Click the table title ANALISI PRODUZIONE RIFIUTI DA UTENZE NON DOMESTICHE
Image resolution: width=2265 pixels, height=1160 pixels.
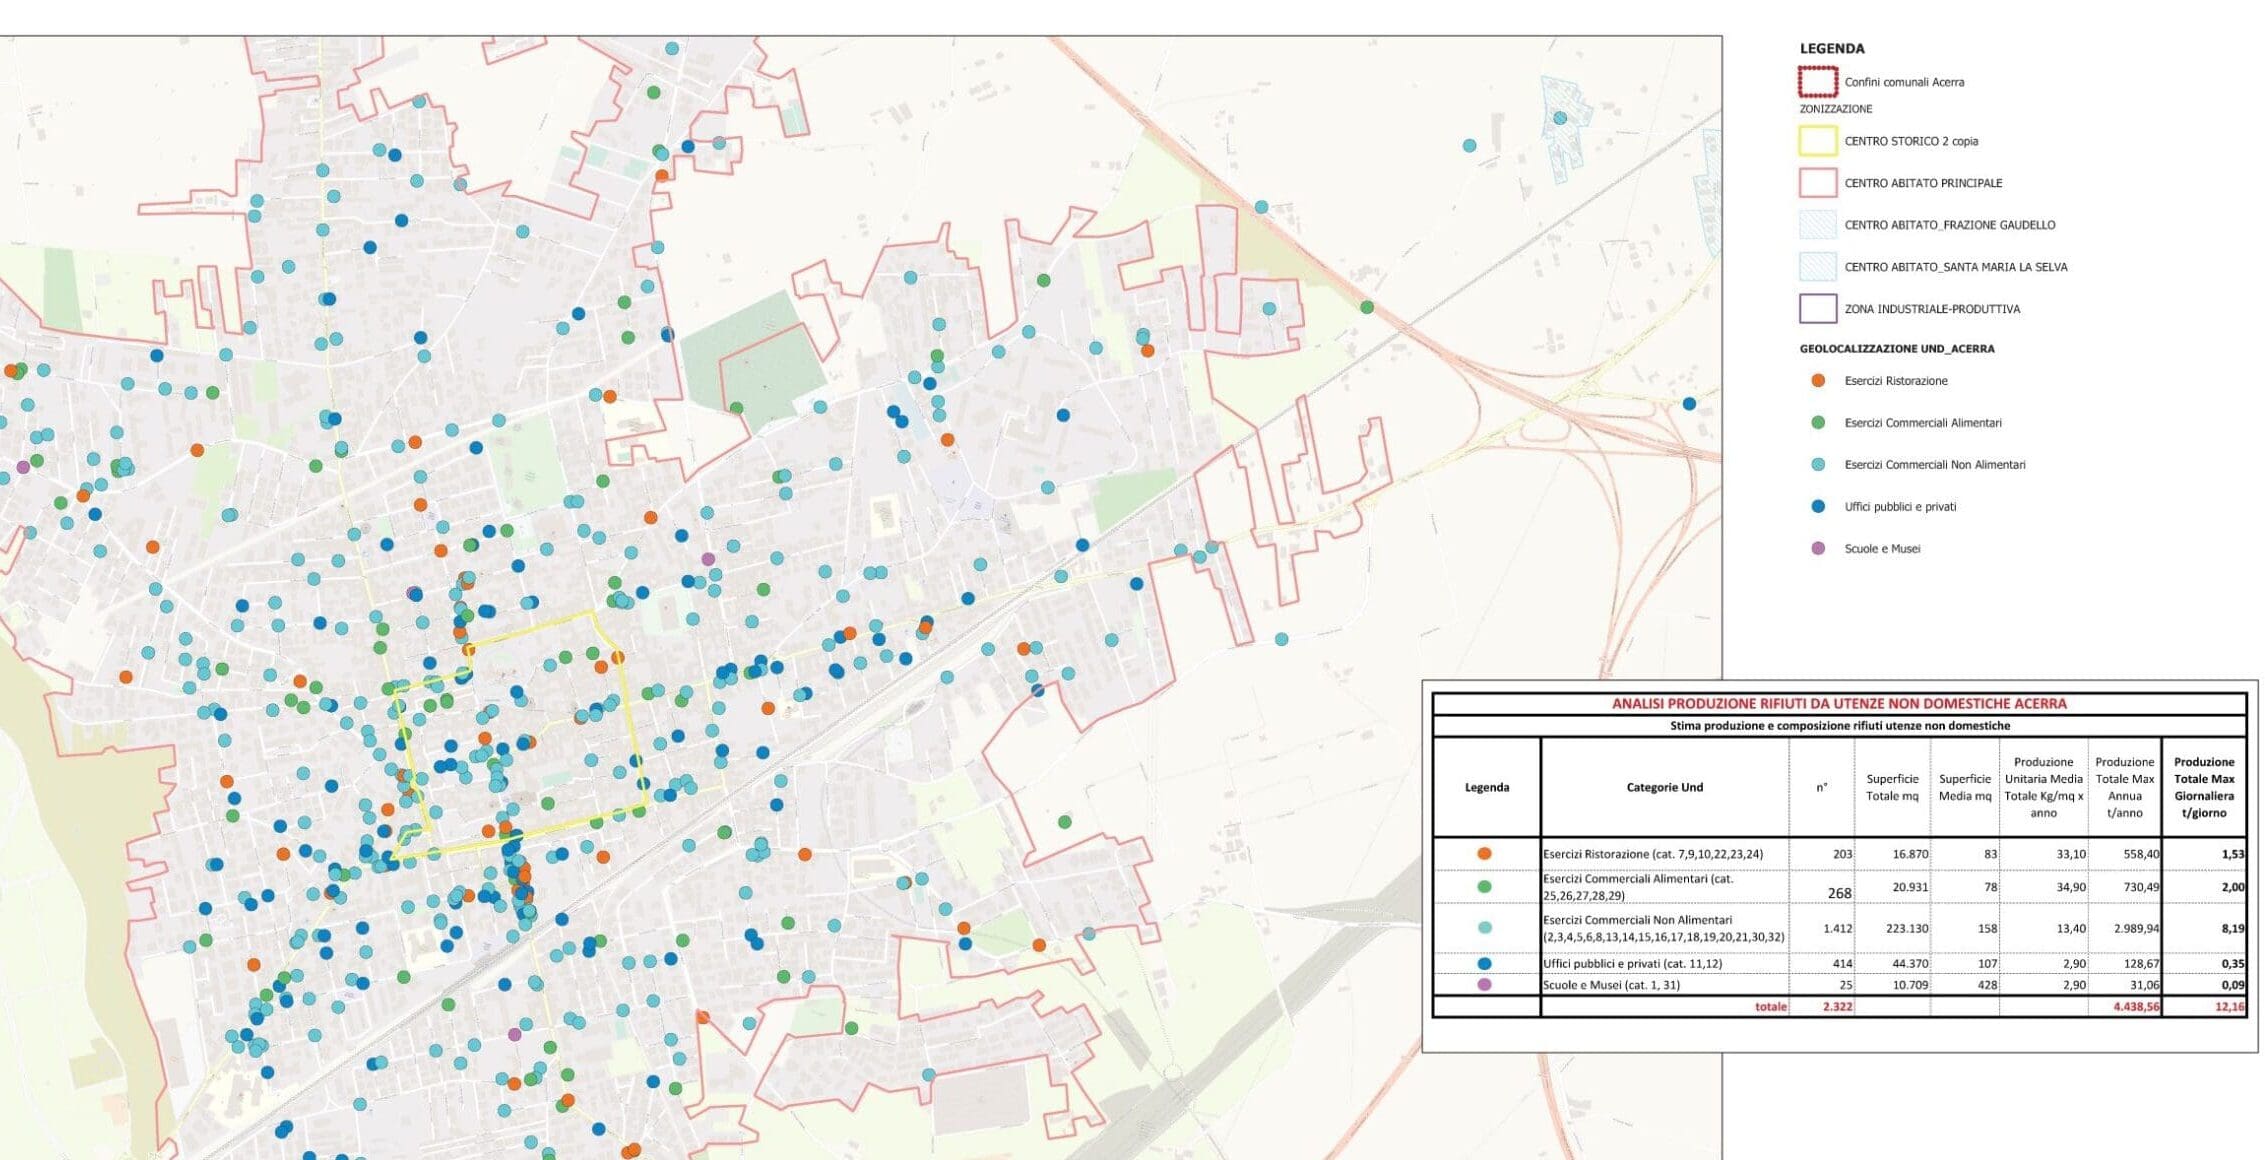pyautogui.click(x=1839, y=704)
